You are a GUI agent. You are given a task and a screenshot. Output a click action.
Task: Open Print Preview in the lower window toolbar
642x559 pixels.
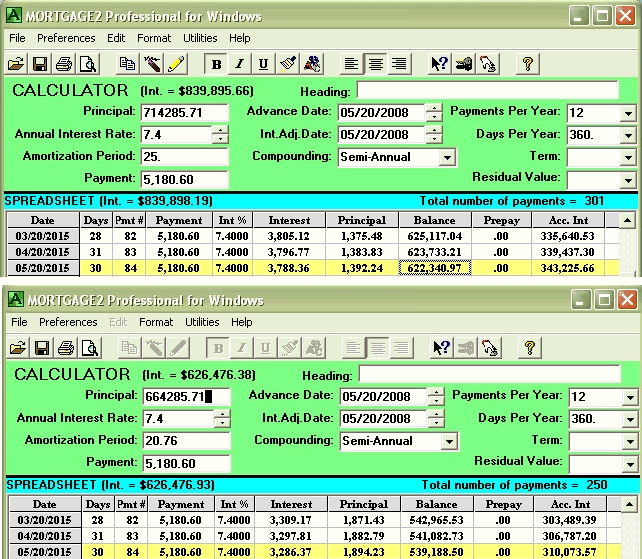tap(88, 348)
